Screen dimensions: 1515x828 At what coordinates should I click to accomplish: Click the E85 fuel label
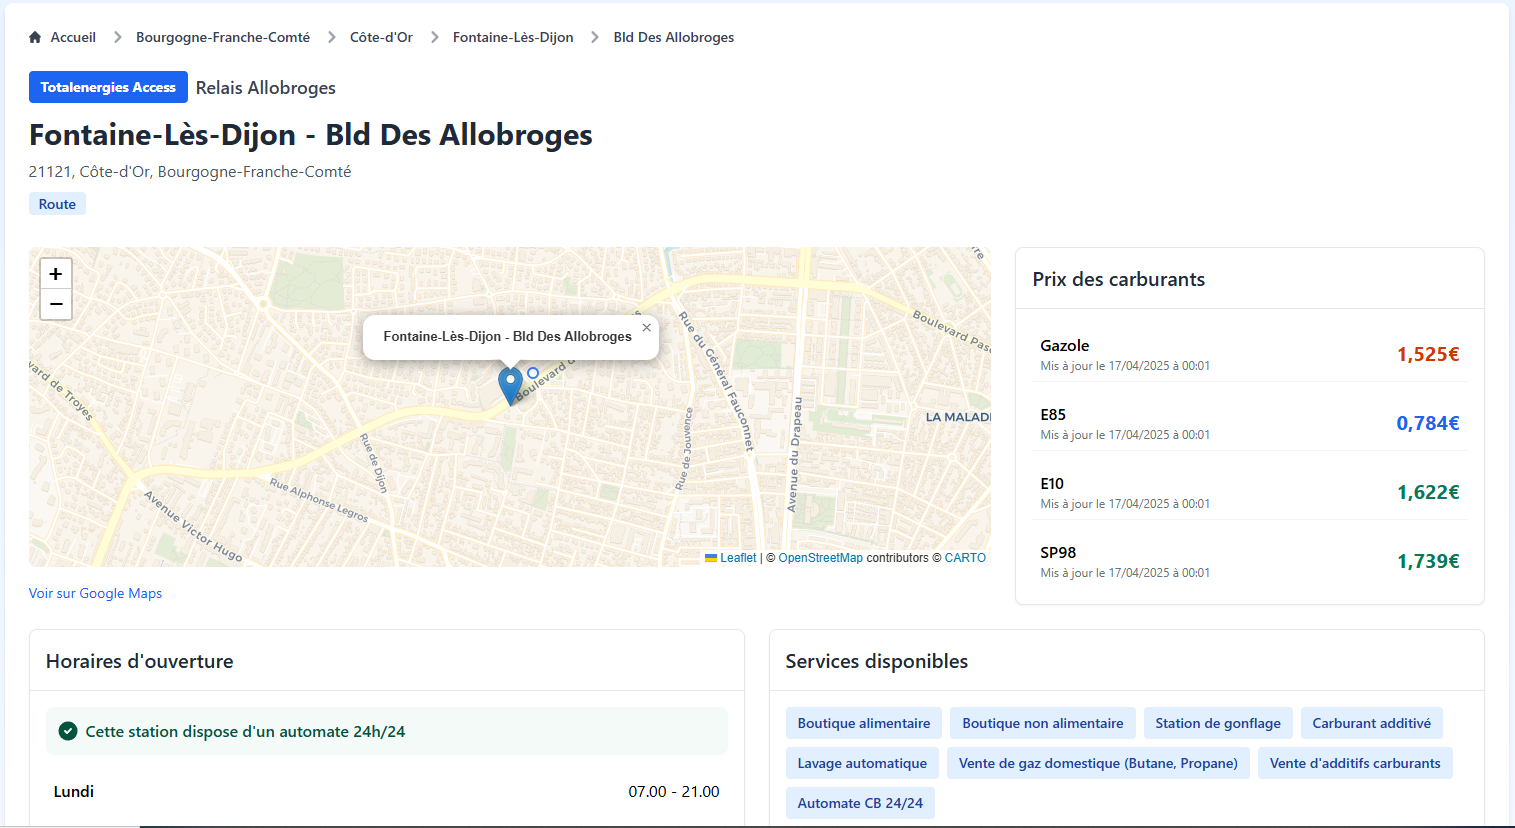coord(1053,414)
